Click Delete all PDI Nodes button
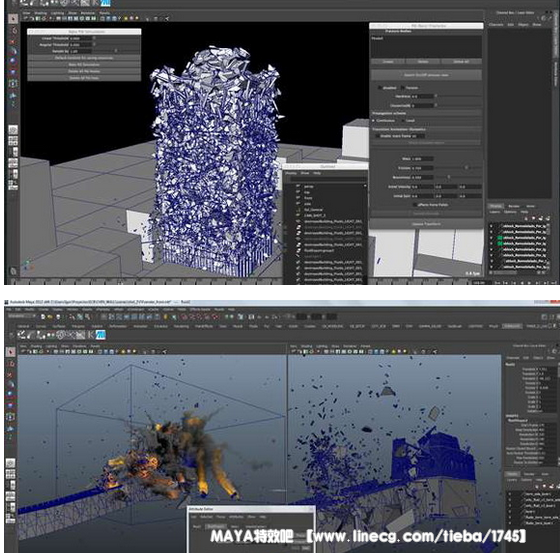This screenshot has width=560, height=553. (84, 71)
